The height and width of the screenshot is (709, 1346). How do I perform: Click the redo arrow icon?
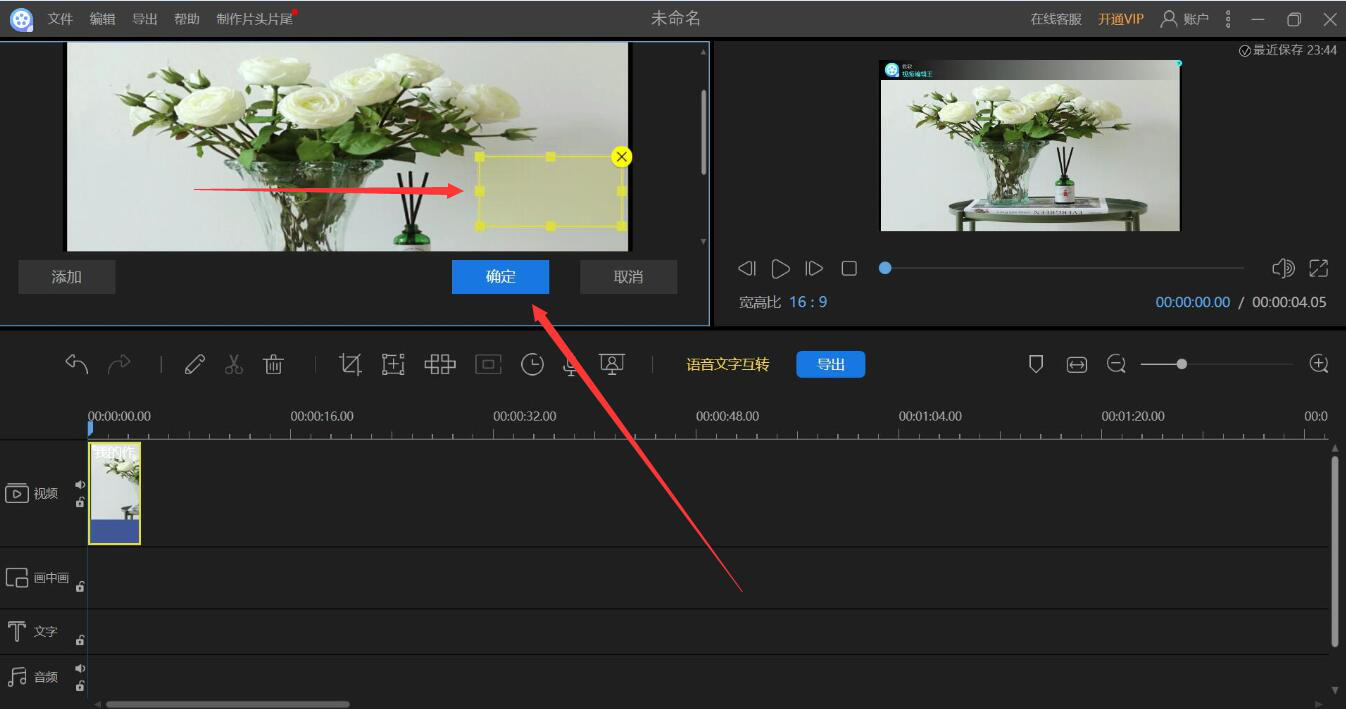(119, 364)
